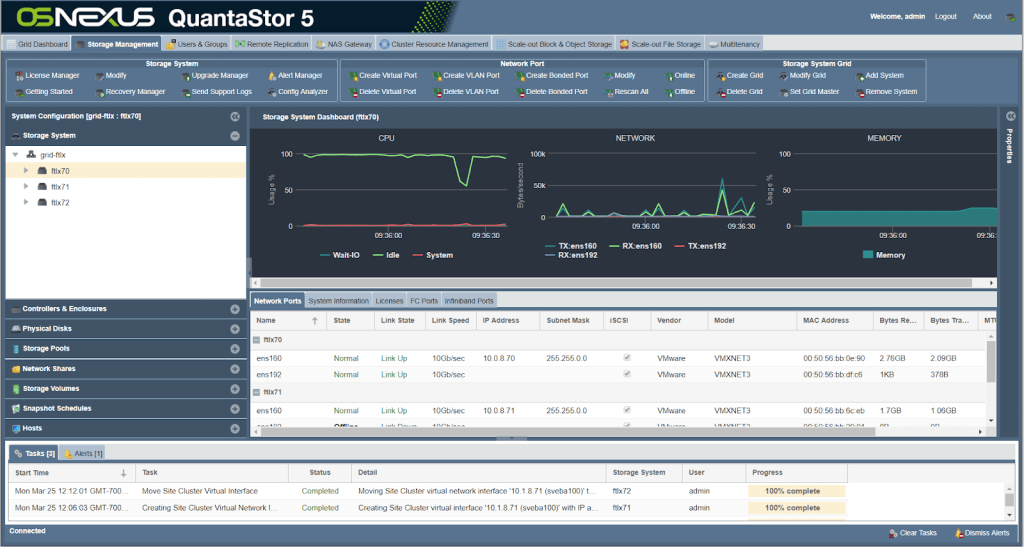Click Modify in Storage System group
1024x547 pixels.
111,76
